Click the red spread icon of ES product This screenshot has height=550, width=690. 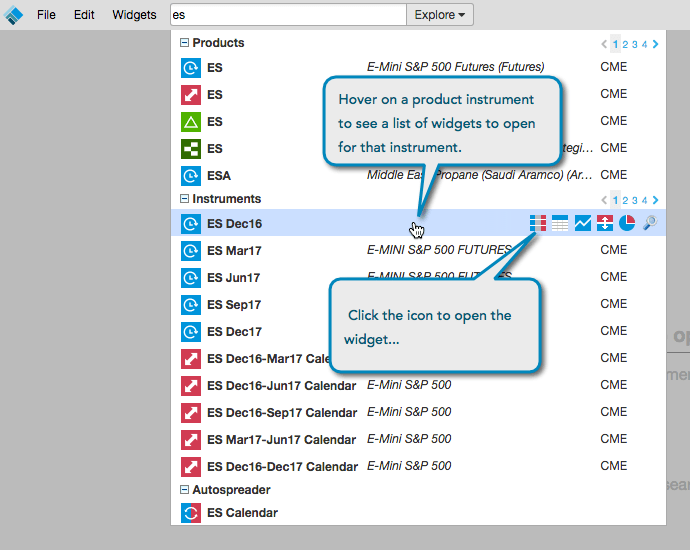(191, 95)
